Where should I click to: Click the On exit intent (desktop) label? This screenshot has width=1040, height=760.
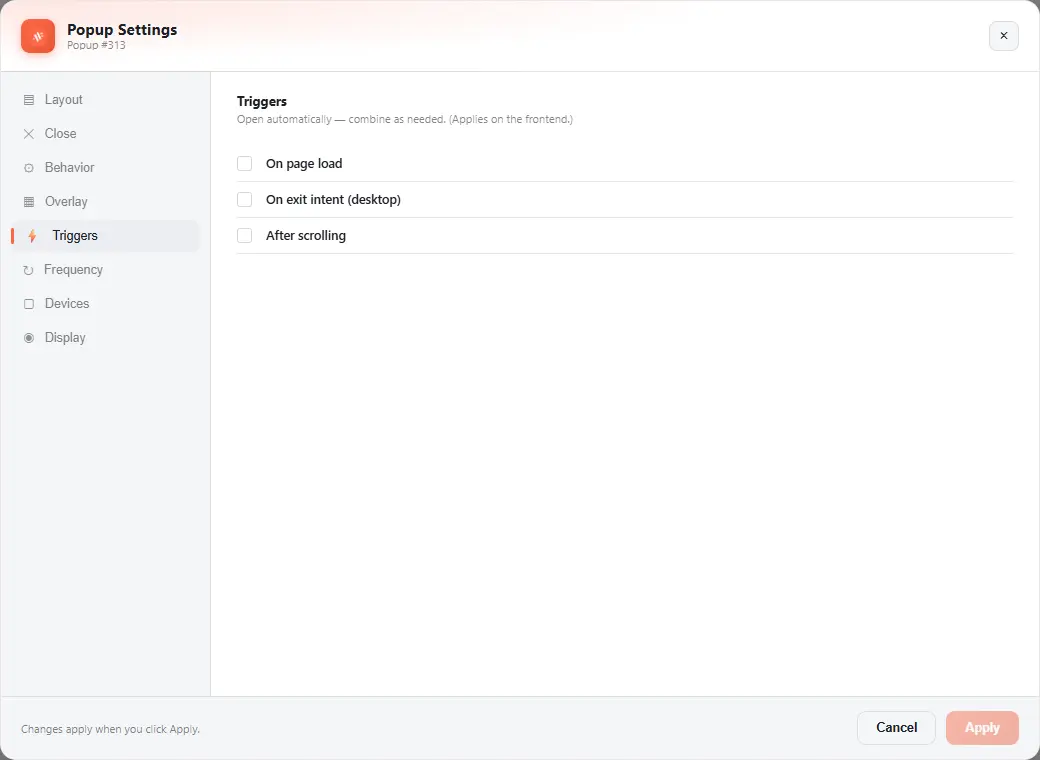point(333,200)
